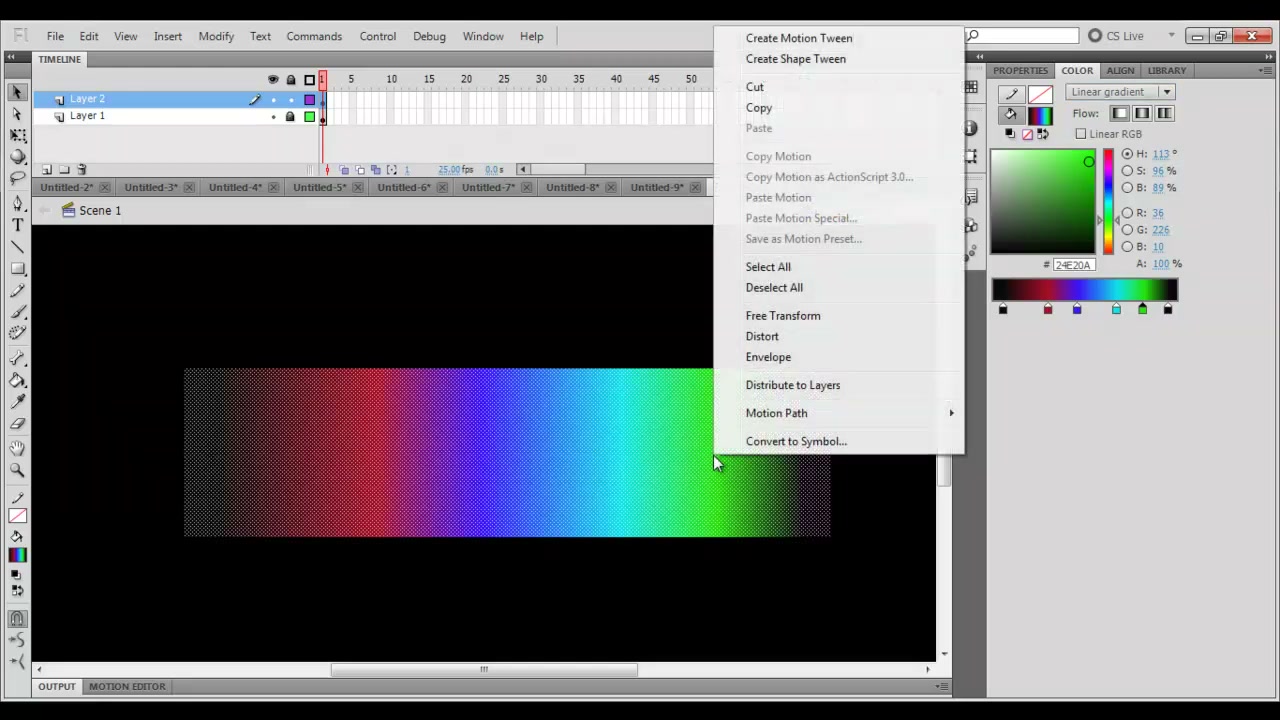Toggle lock on Layer 1
1280x720 pixels.
pos(290,116)
